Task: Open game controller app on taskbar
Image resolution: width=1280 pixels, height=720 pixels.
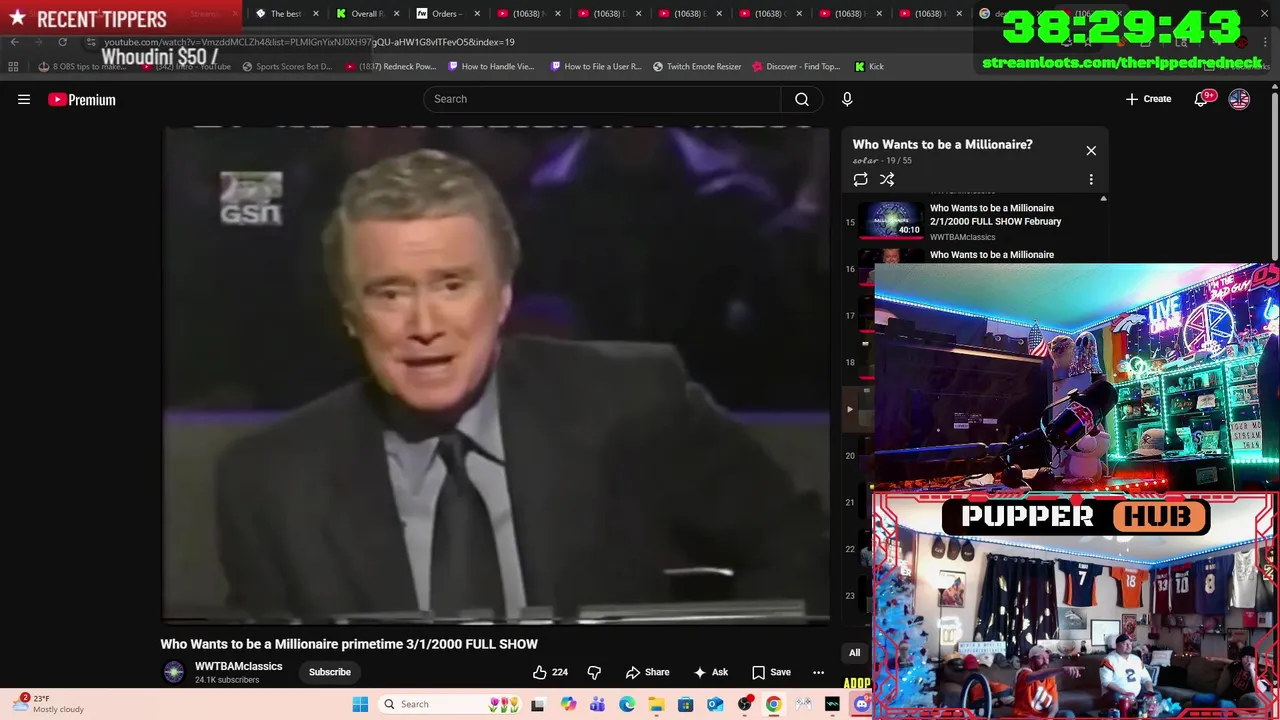Action: point(803,704)
